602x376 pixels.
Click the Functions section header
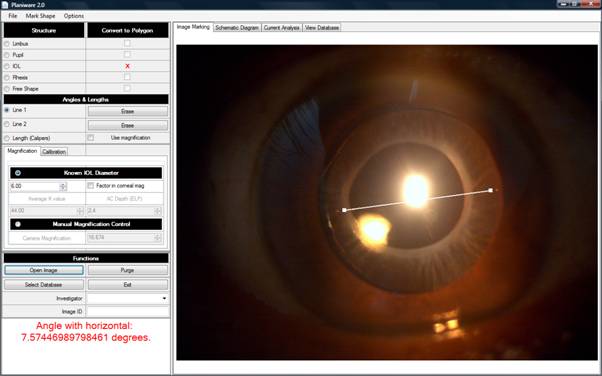pos(86,258)
